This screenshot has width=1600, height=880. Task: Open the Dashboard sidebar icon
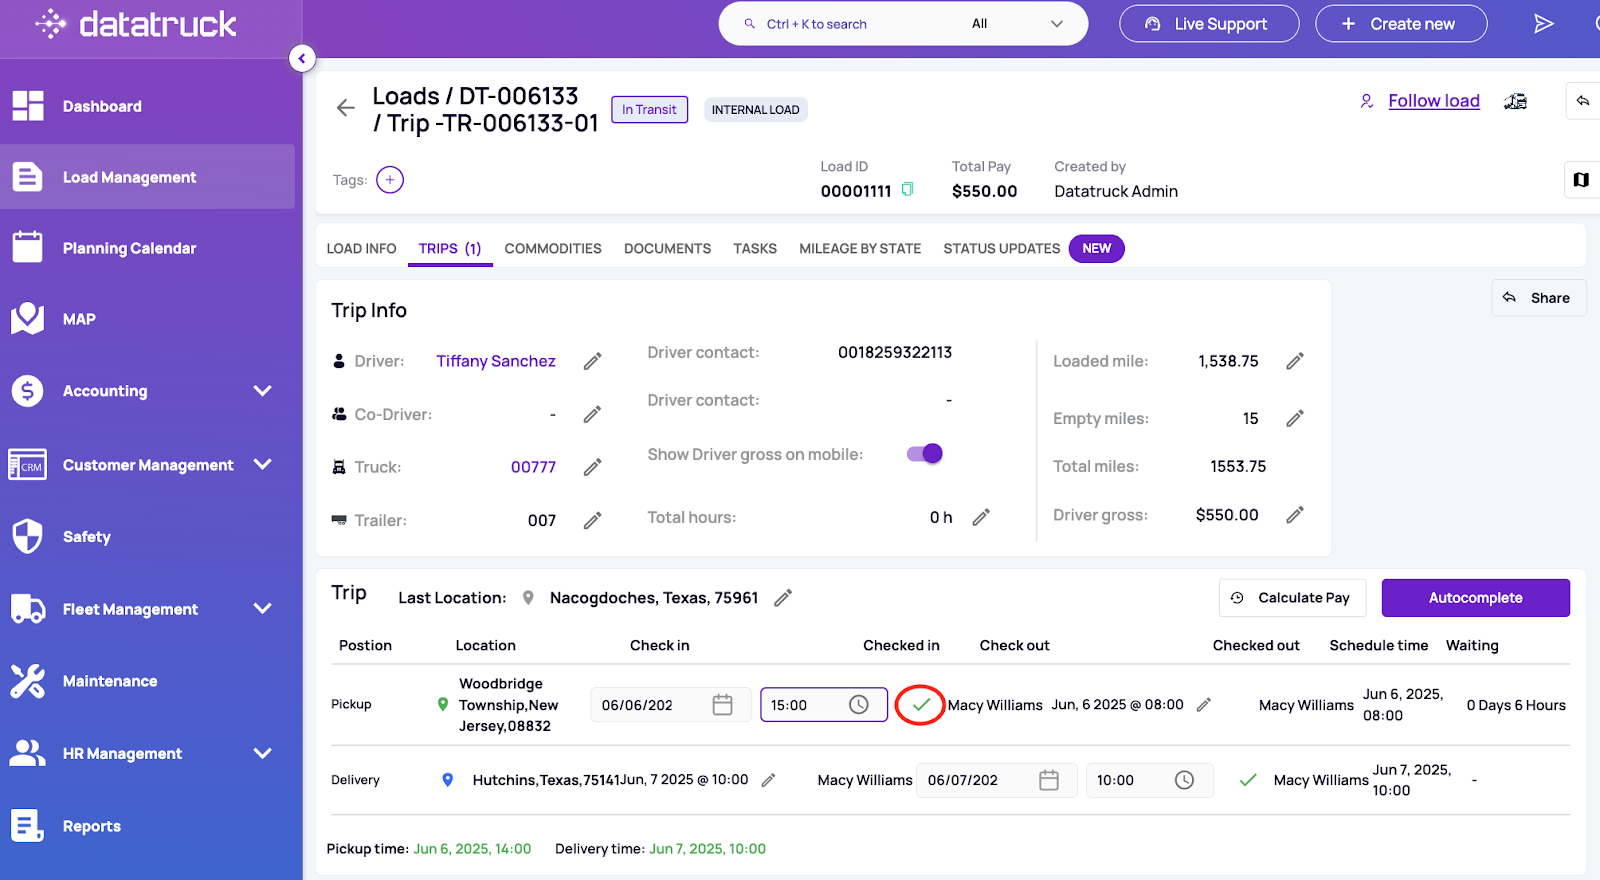coord(28,106)
